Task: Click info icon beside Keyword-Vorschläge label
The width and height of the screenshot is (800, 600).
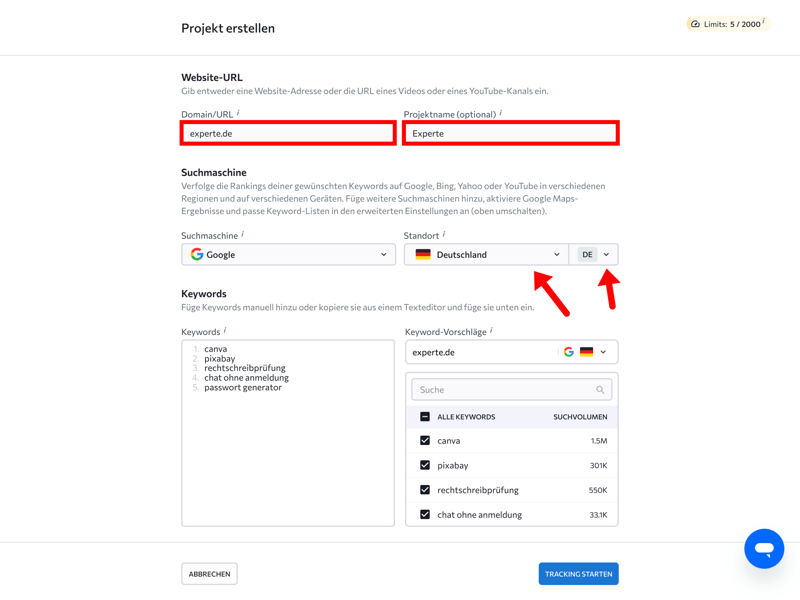Action: (x=491, y=330)
